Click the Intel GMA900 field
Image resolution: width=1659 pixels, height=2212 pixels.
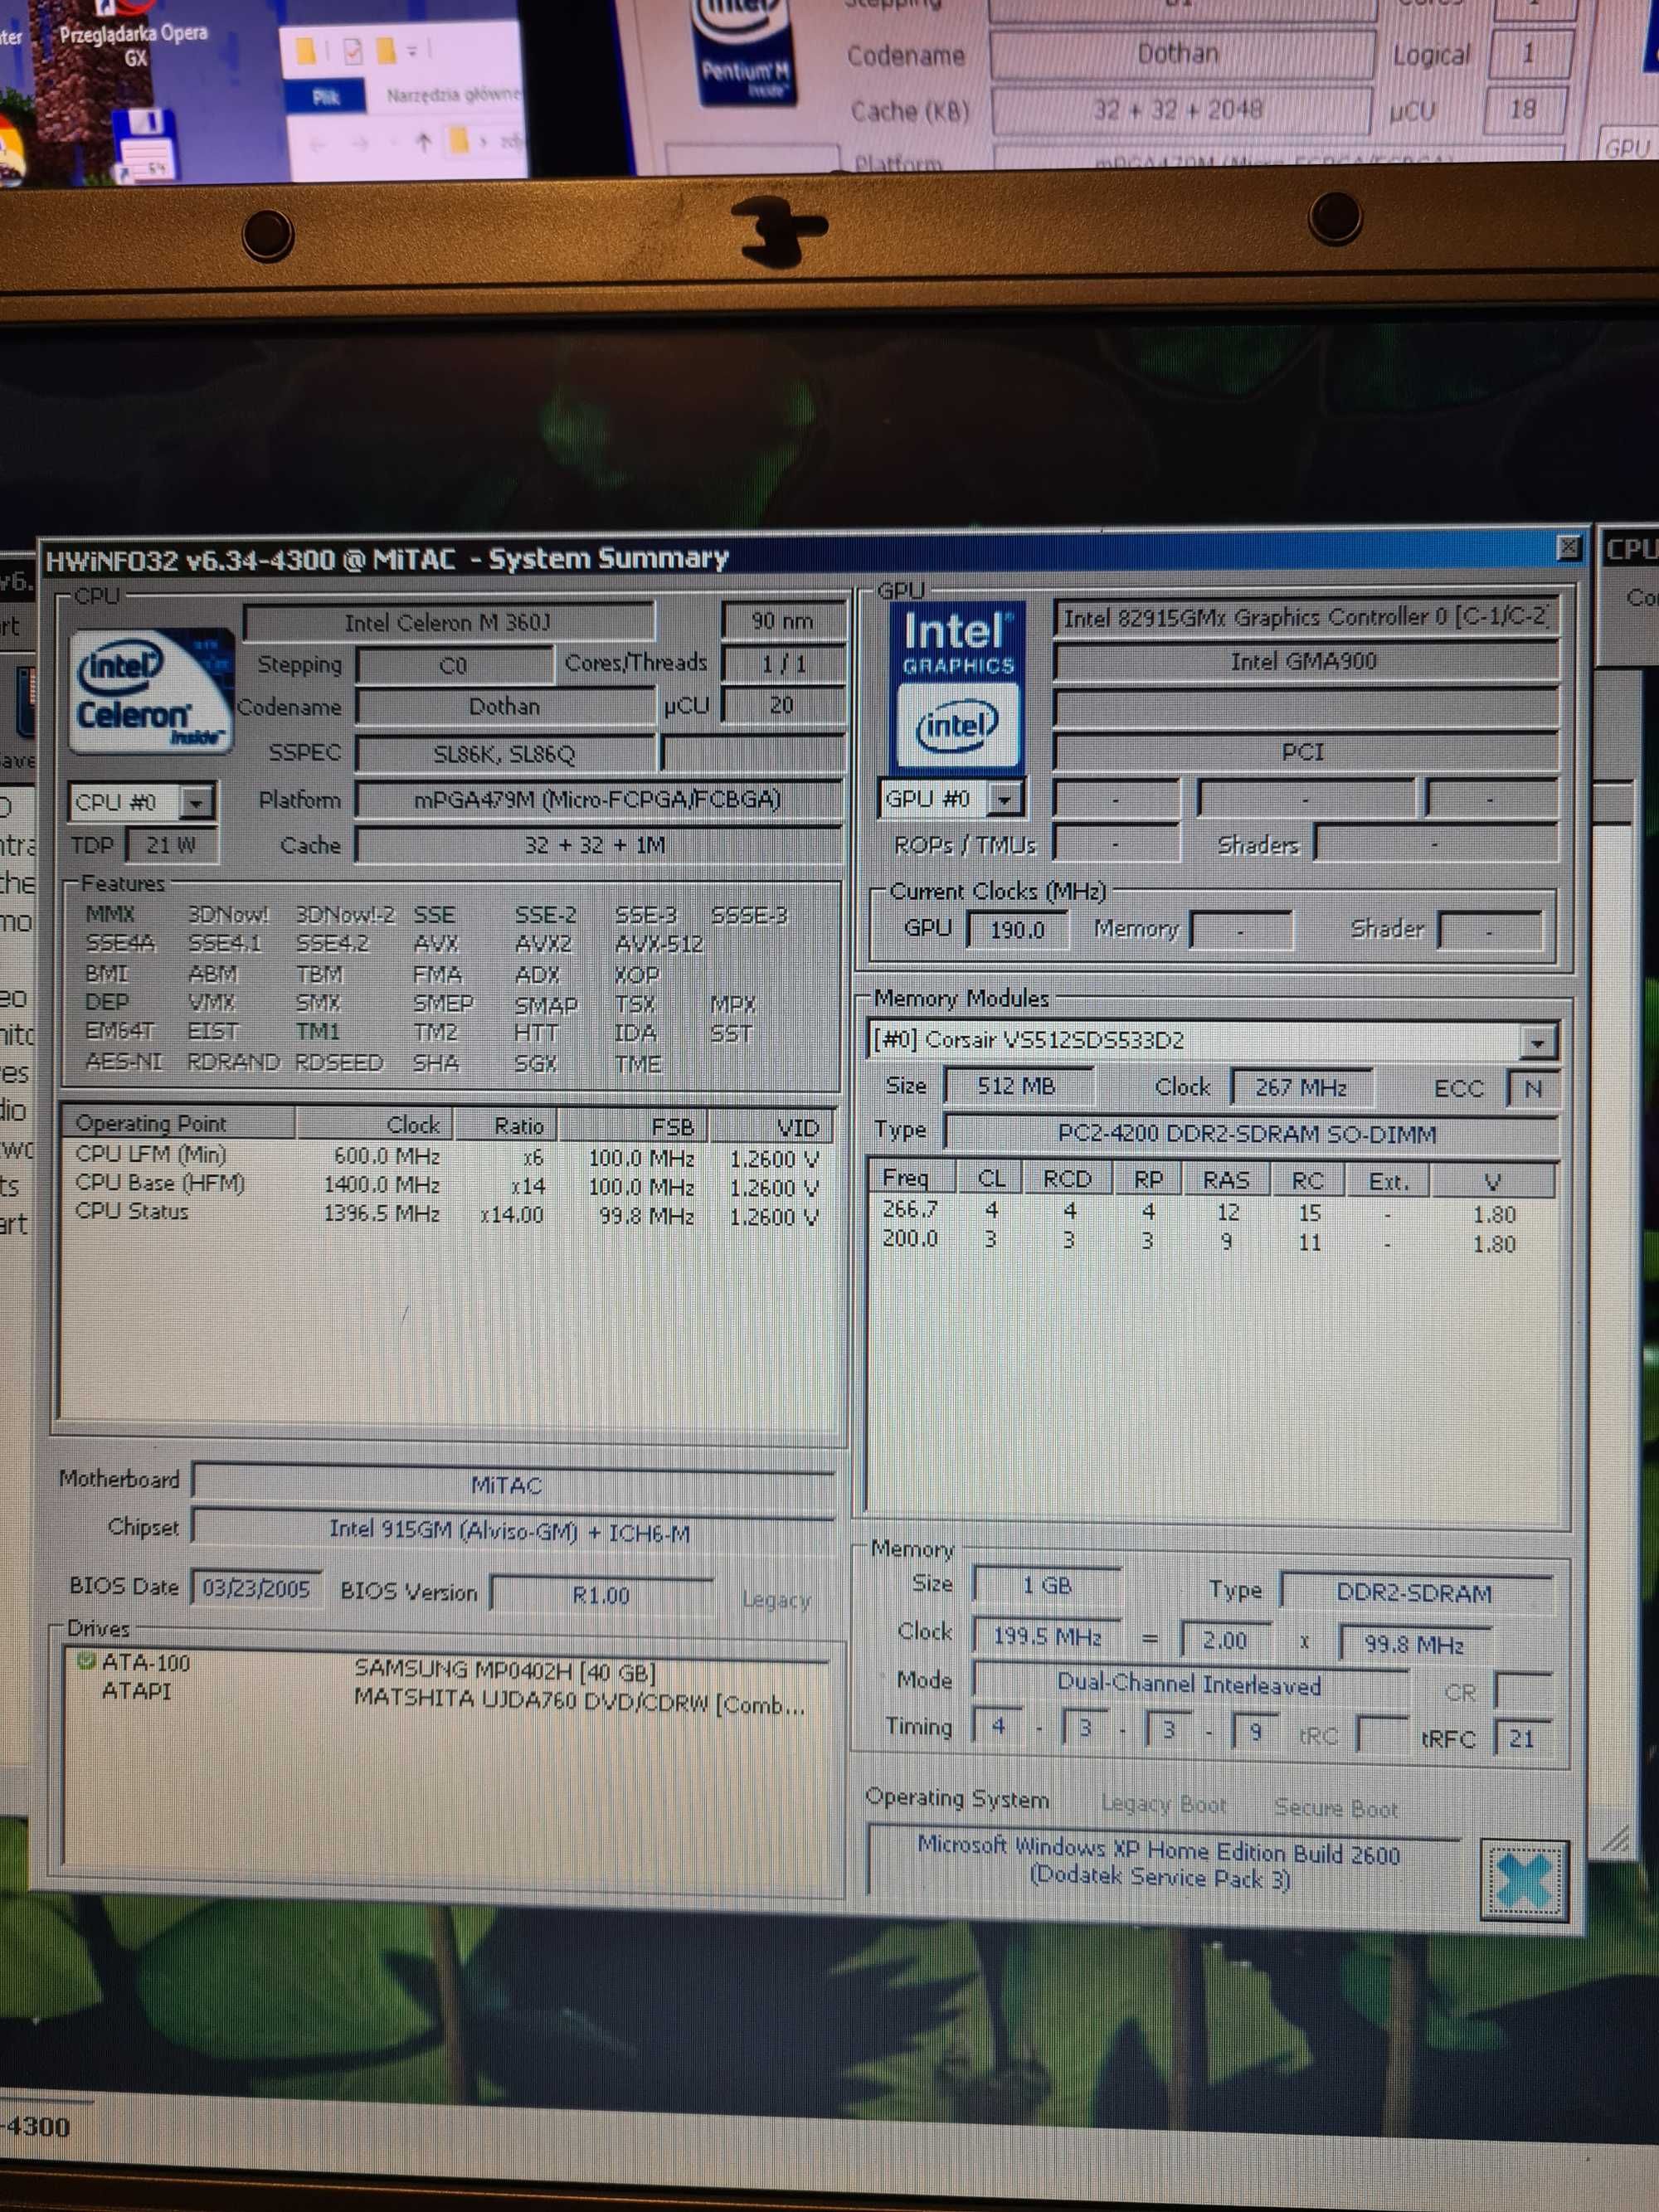pyautogui.click(x=1304, y=661)
